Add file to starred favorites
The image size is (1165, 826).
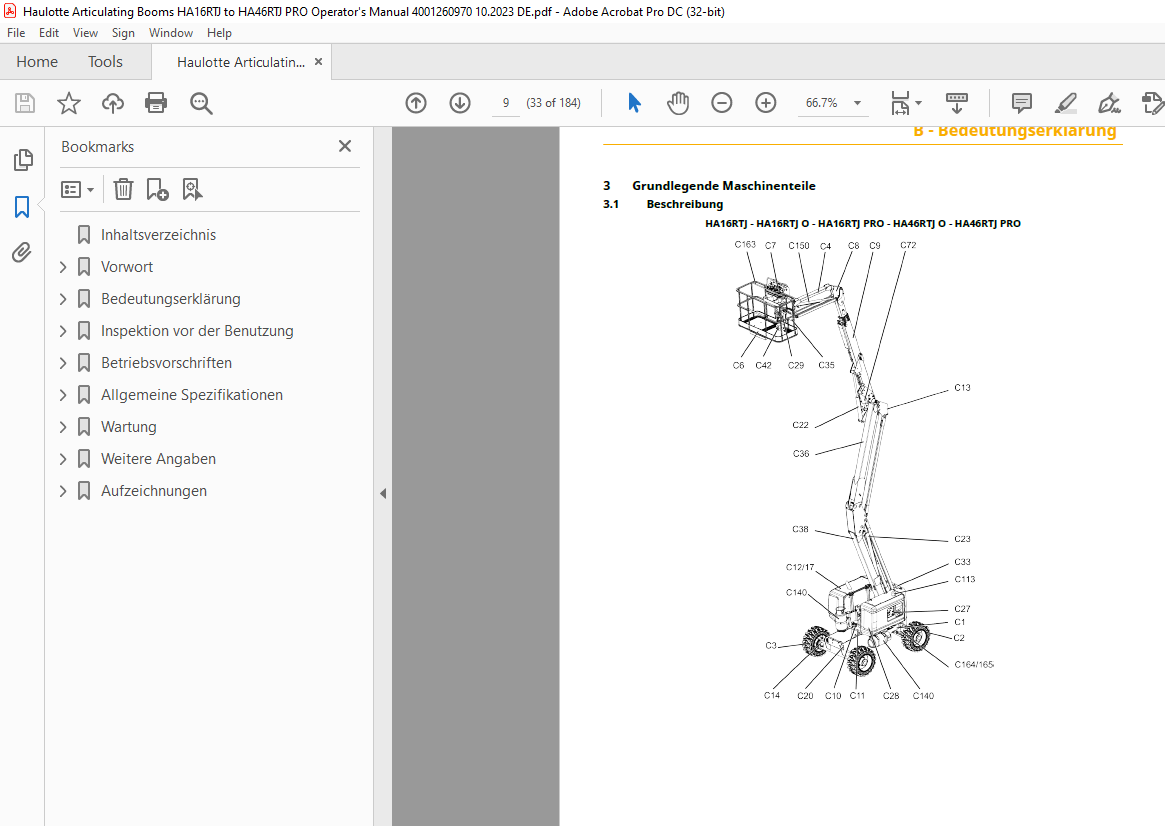68,103
